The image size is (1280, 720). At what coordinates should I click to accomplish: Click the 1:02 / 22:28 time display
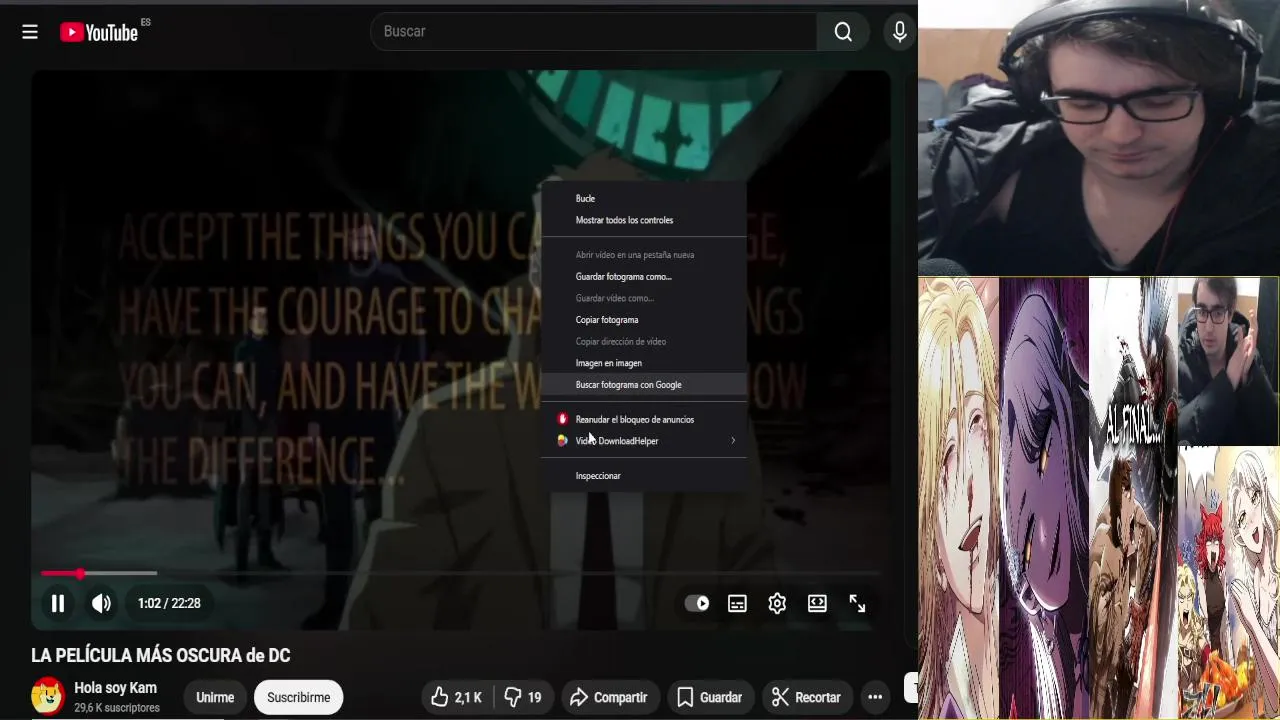tap(169, 603)
